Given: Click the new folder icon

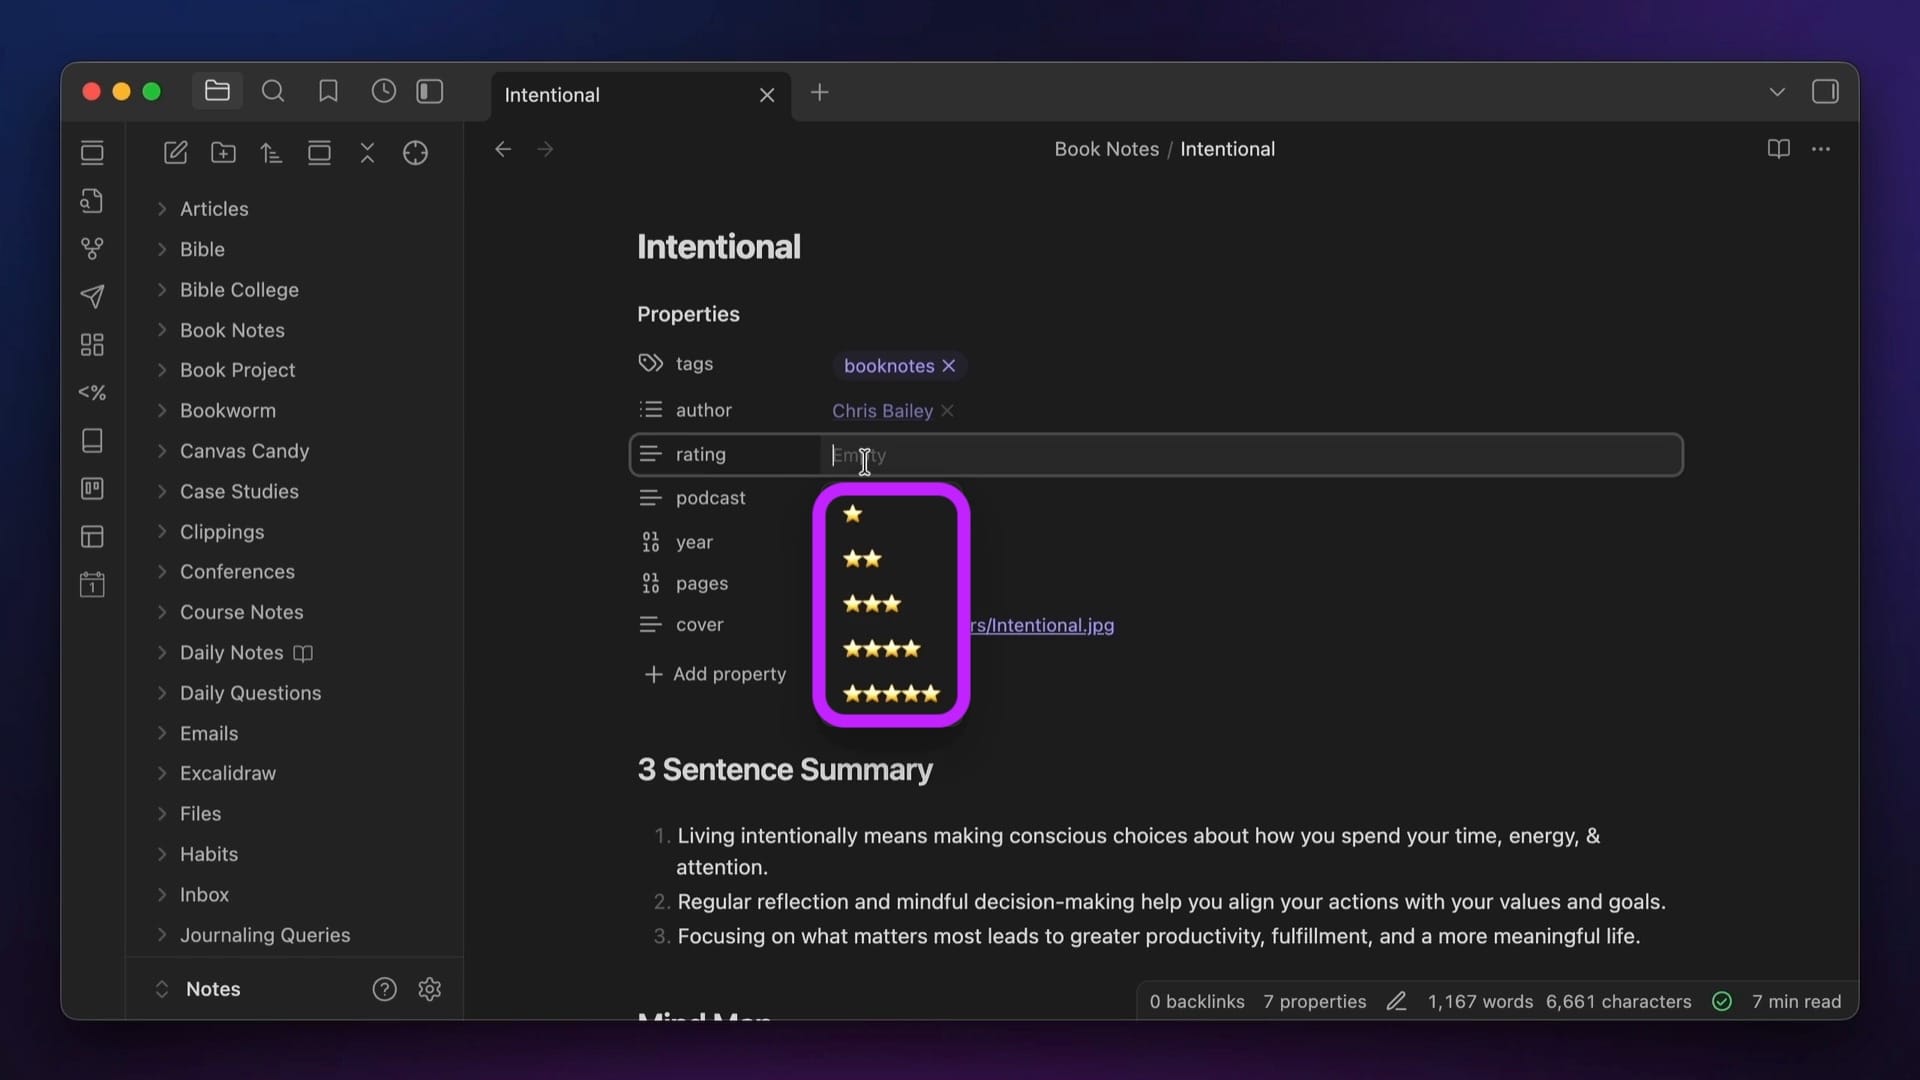Looking at the screenshot, I should [224, 153].
